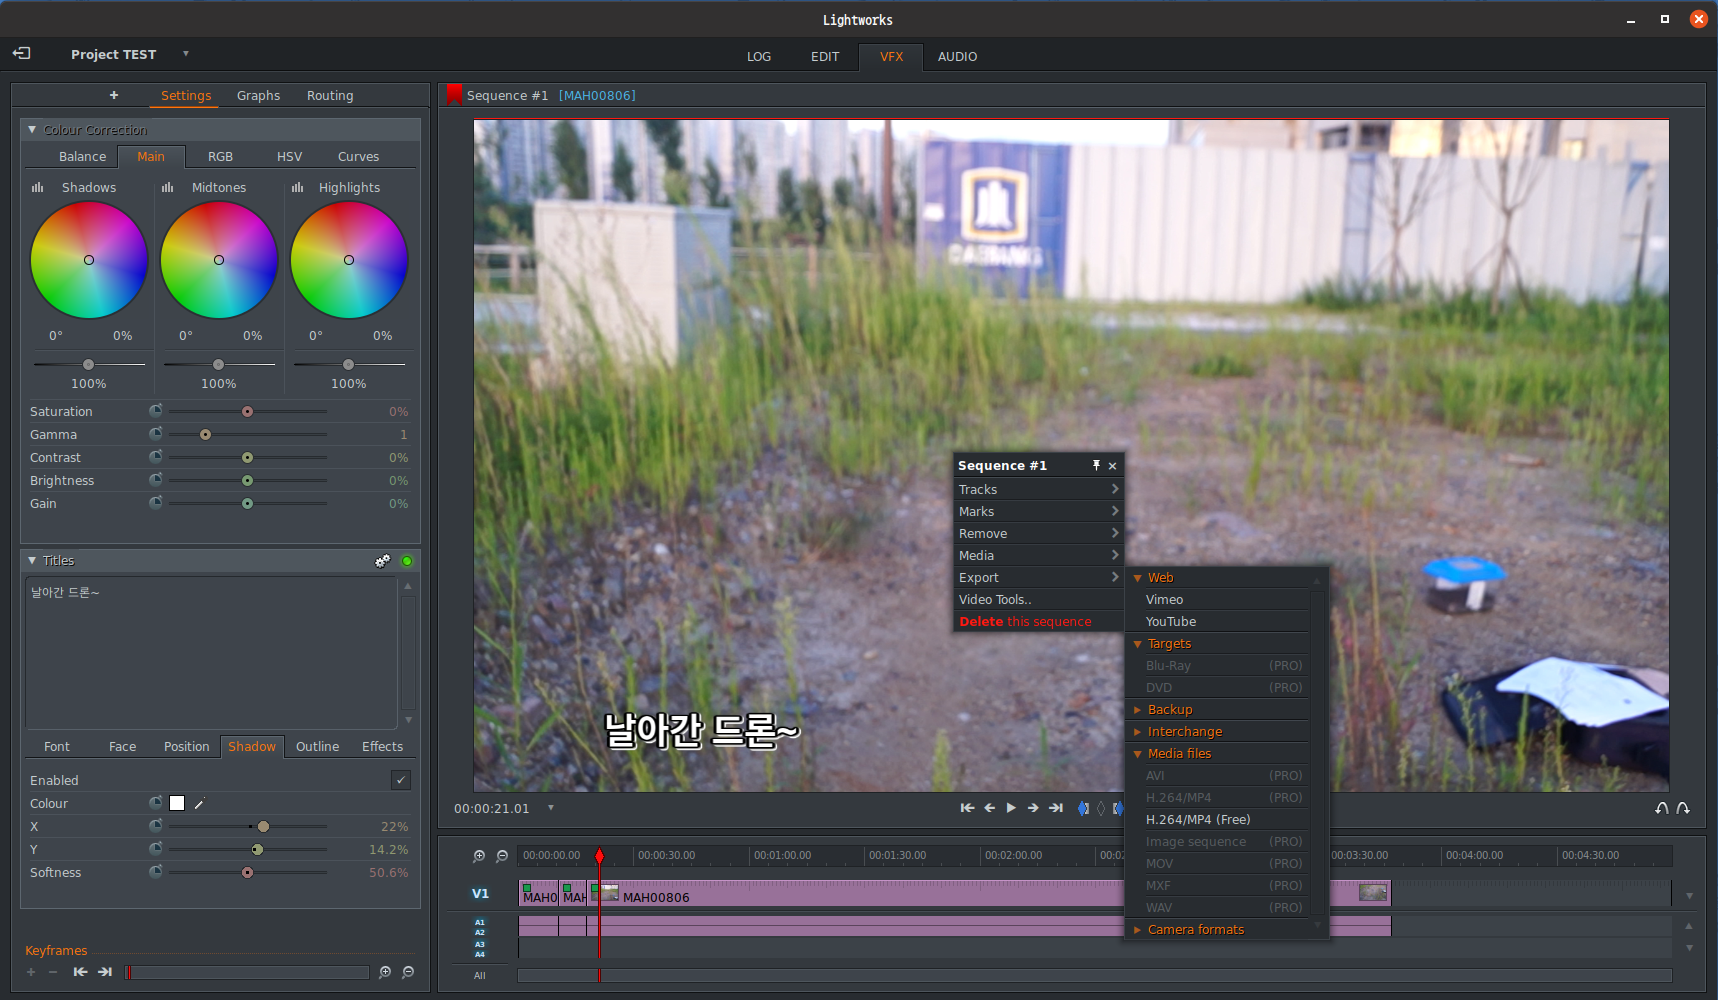
Task: Click the shadow Colour white swatch
Action: (x=177, y=803)
